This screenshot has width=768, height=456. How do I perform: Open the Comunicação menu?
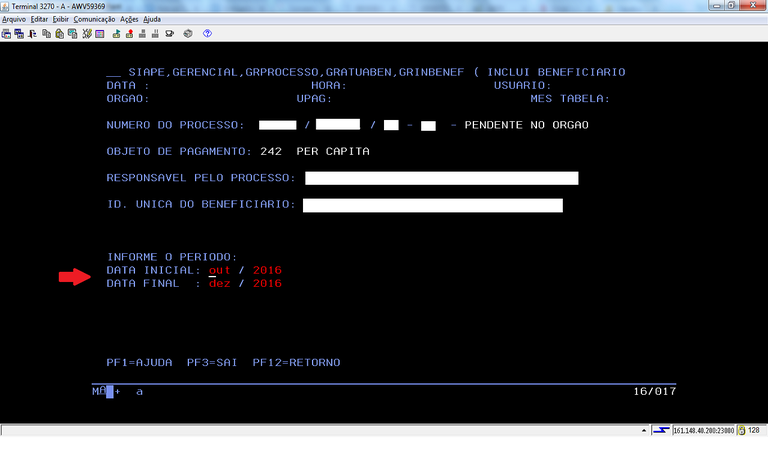tap(94, 19)
